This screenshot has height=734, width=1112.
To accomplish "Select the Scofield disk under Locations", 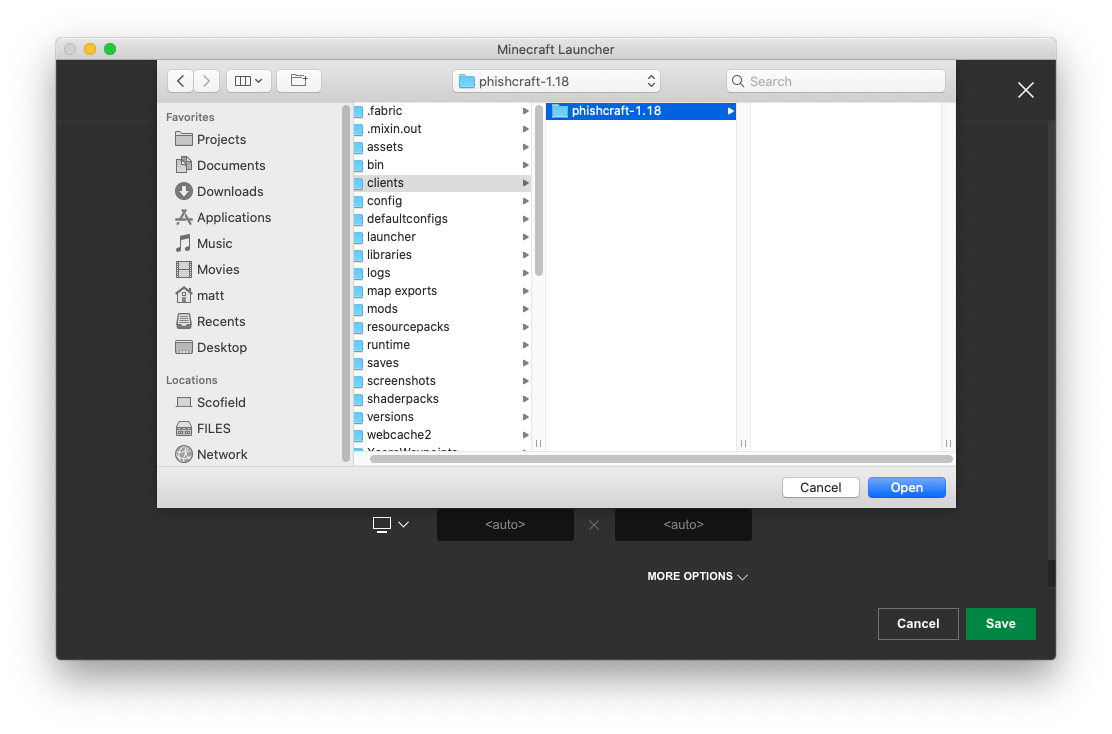I will pos(219,402).
